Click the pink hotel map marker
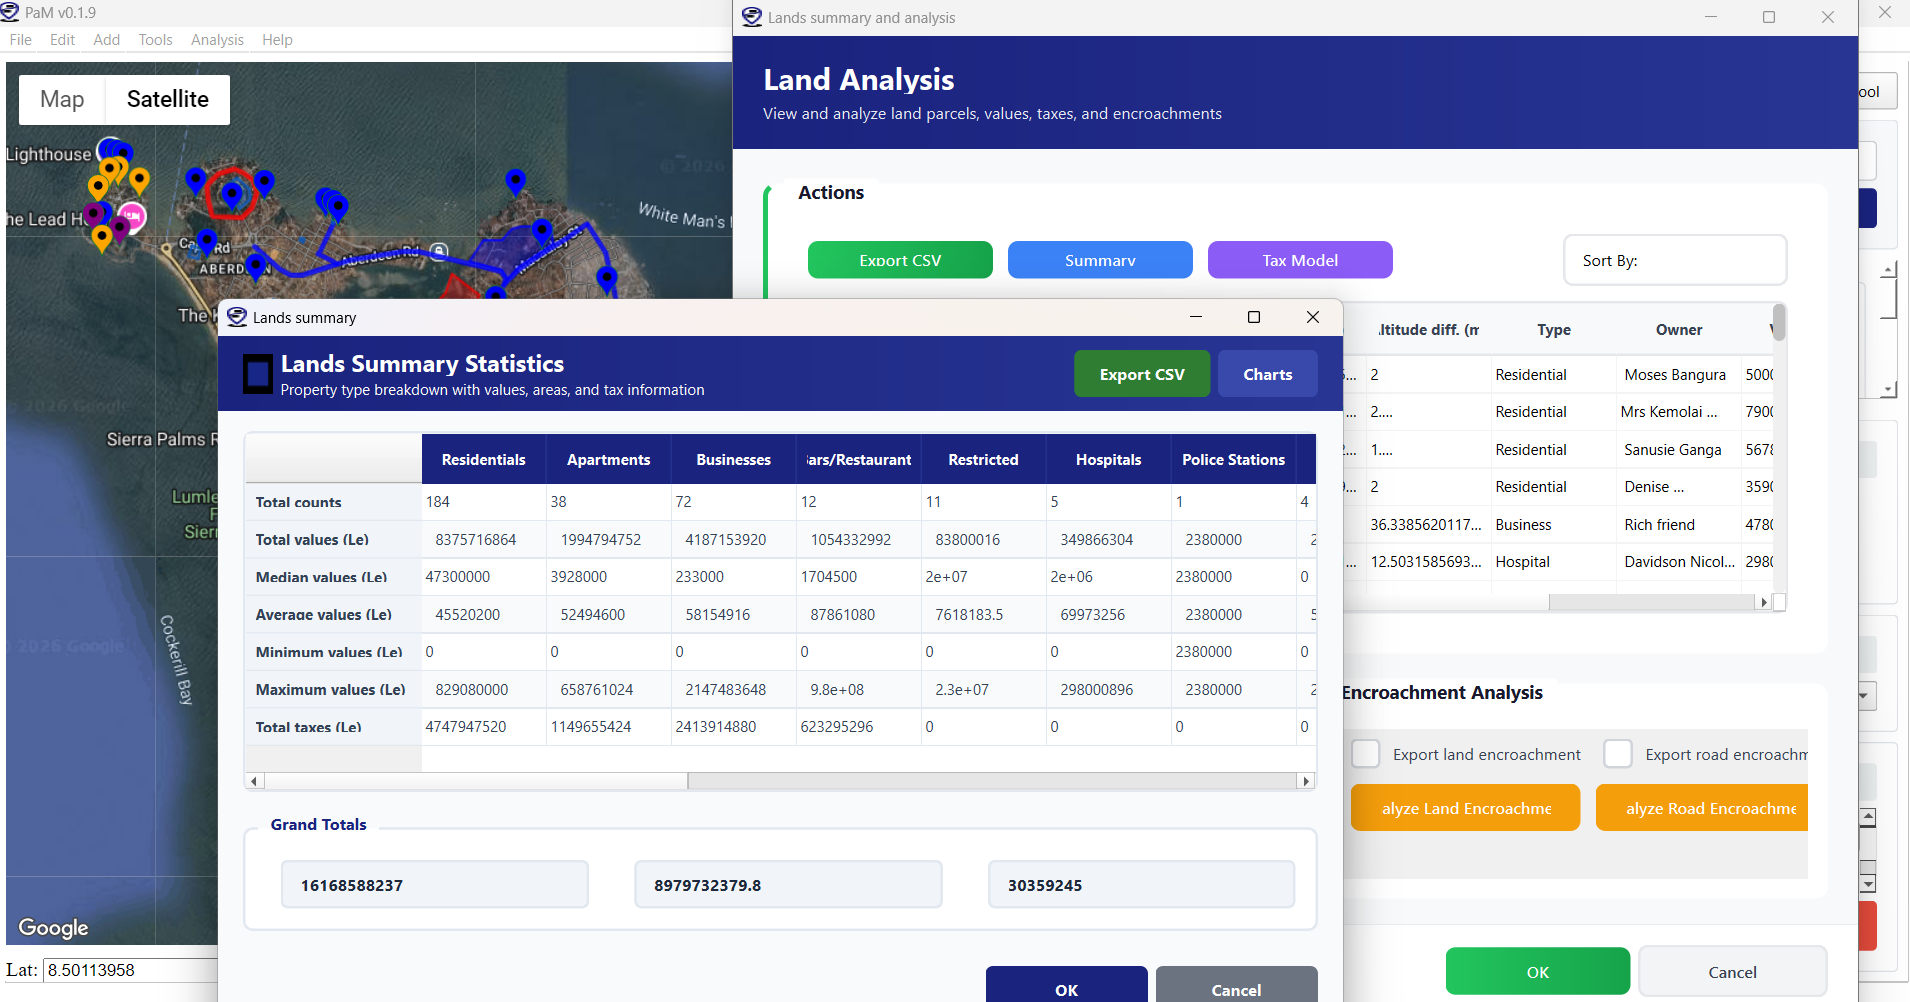This screenshot has height=1002, width=1910. point(132,216)
